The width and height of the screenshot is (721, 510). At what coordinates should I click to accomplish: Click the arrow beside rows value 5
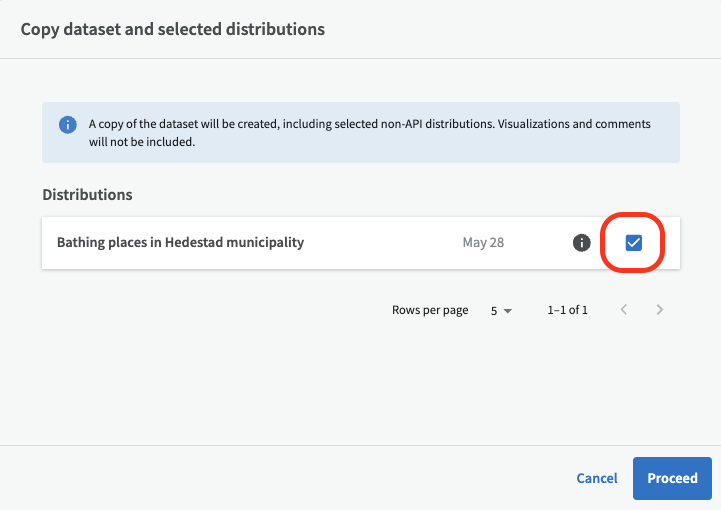(x=508, y=311)
